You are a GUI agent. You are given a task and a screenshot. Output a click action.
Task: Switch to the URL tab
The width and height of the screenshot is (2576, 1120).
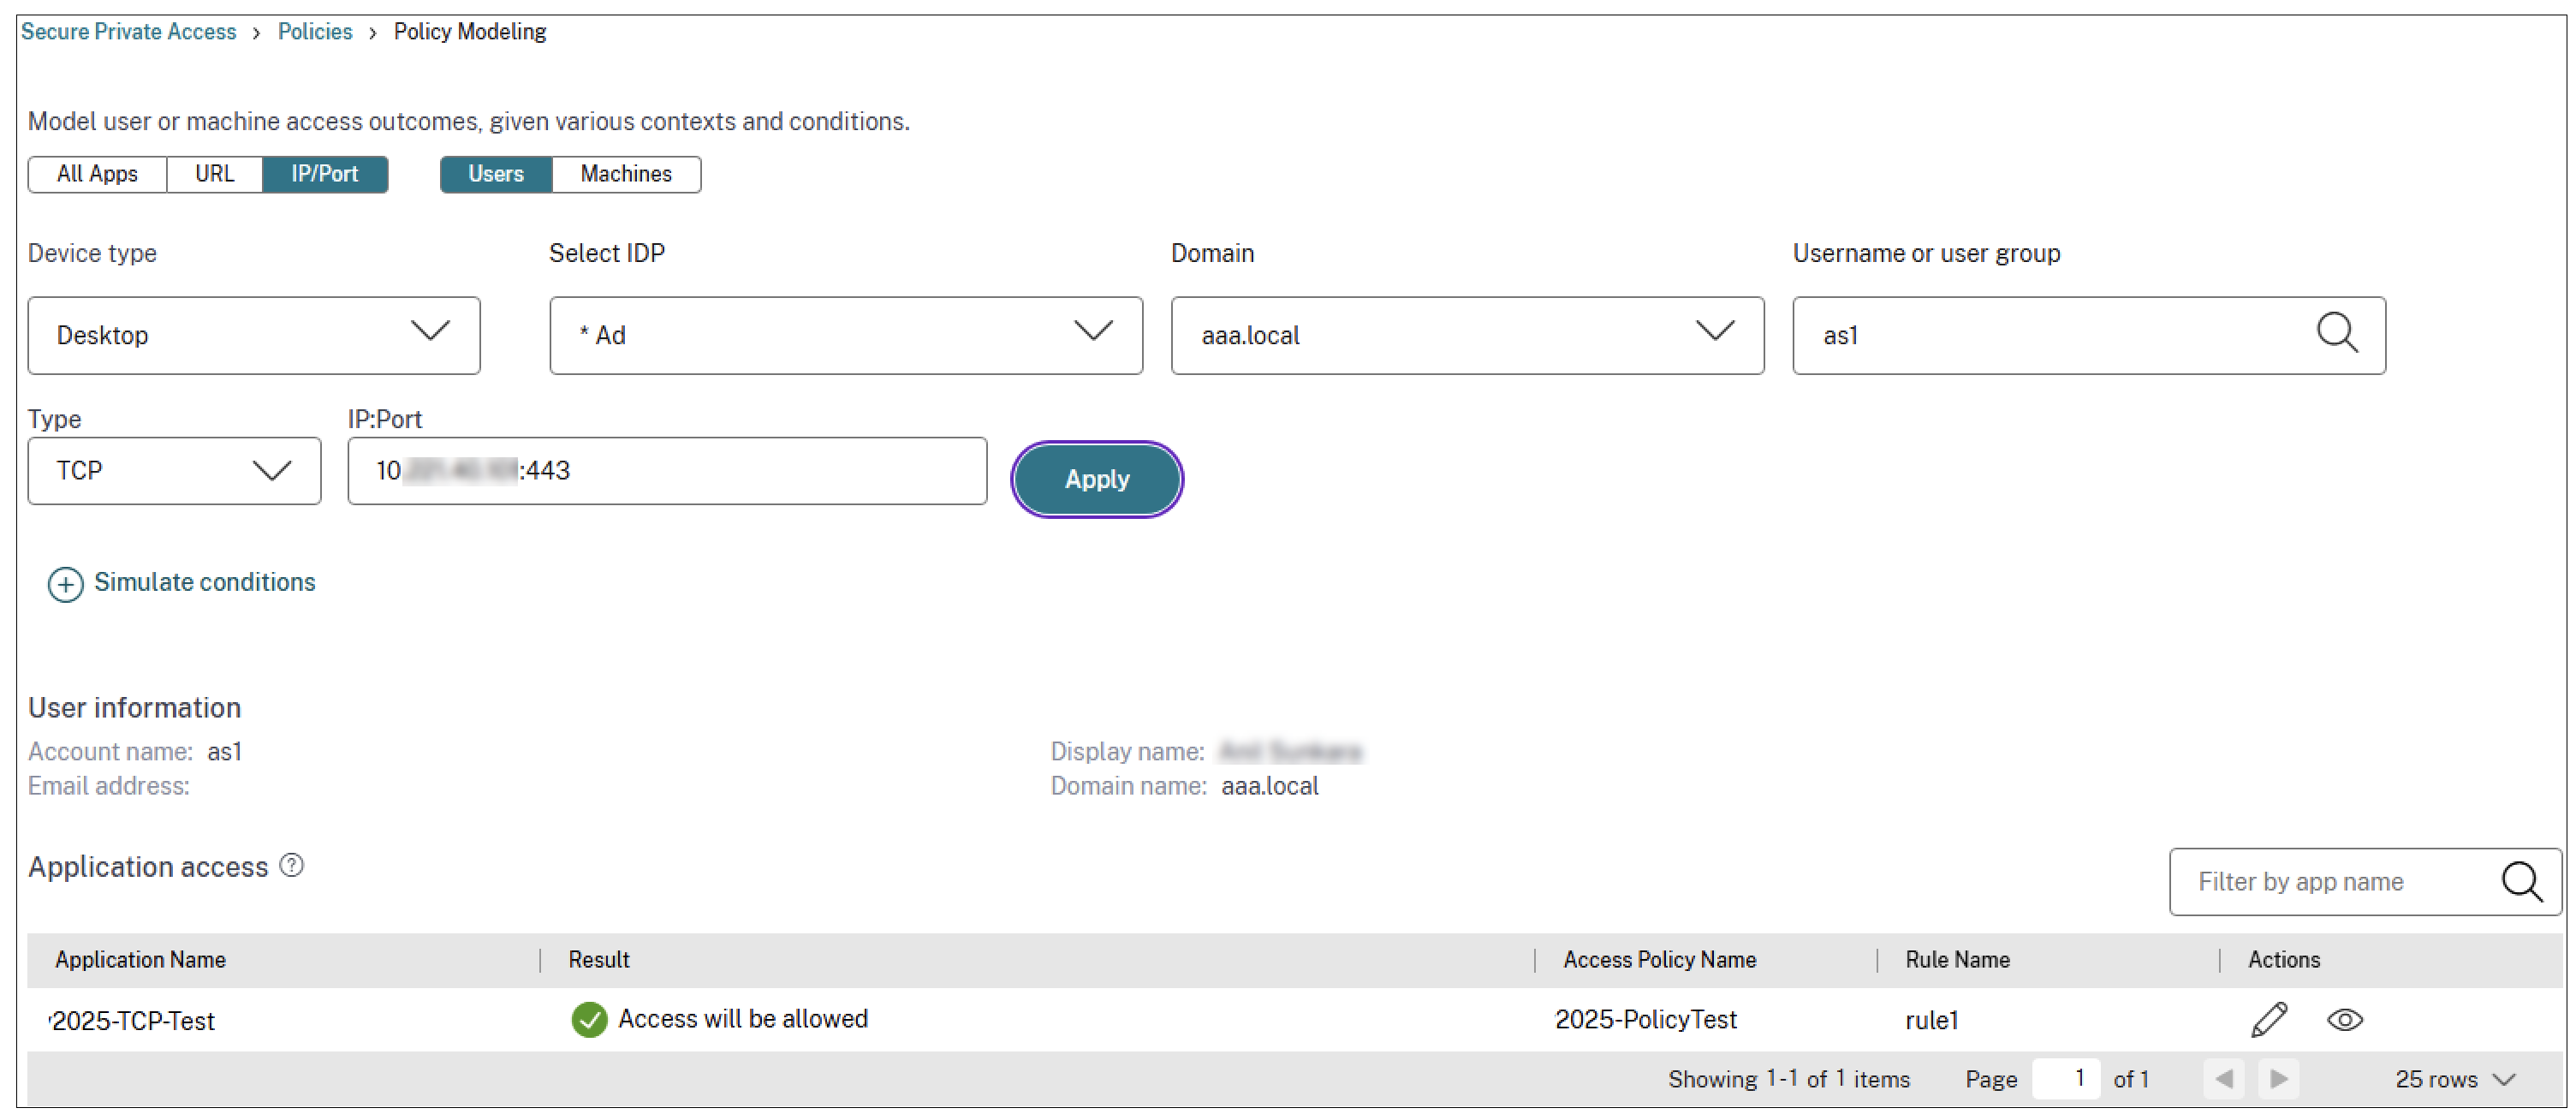point(214,174)
